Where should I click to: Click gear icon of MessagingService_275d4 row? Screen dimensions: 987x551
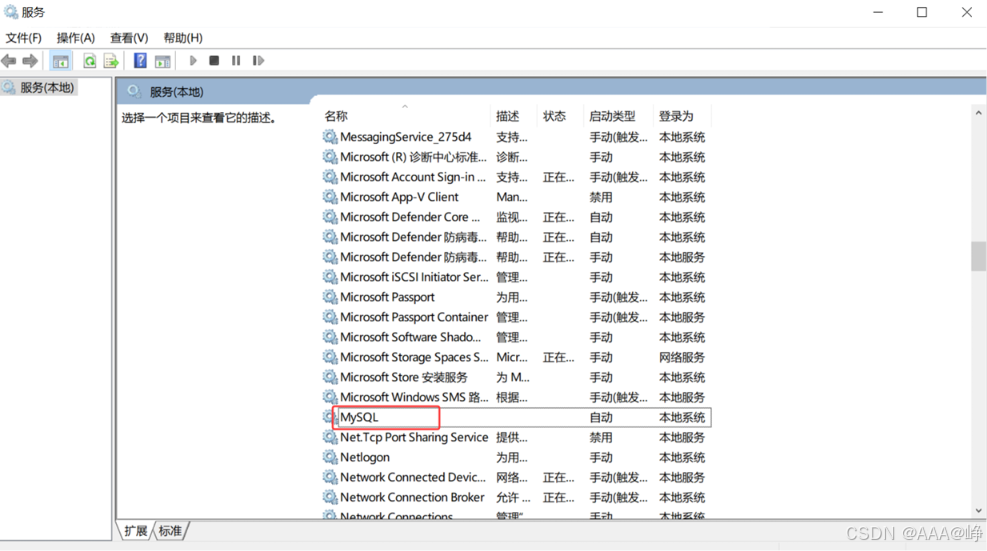coord(330,137)
